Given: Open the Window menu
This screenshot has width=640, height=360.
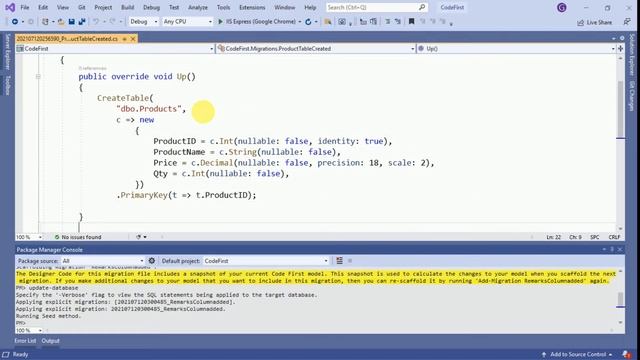Looking at the screenshot, I should [x=284, y=7].
